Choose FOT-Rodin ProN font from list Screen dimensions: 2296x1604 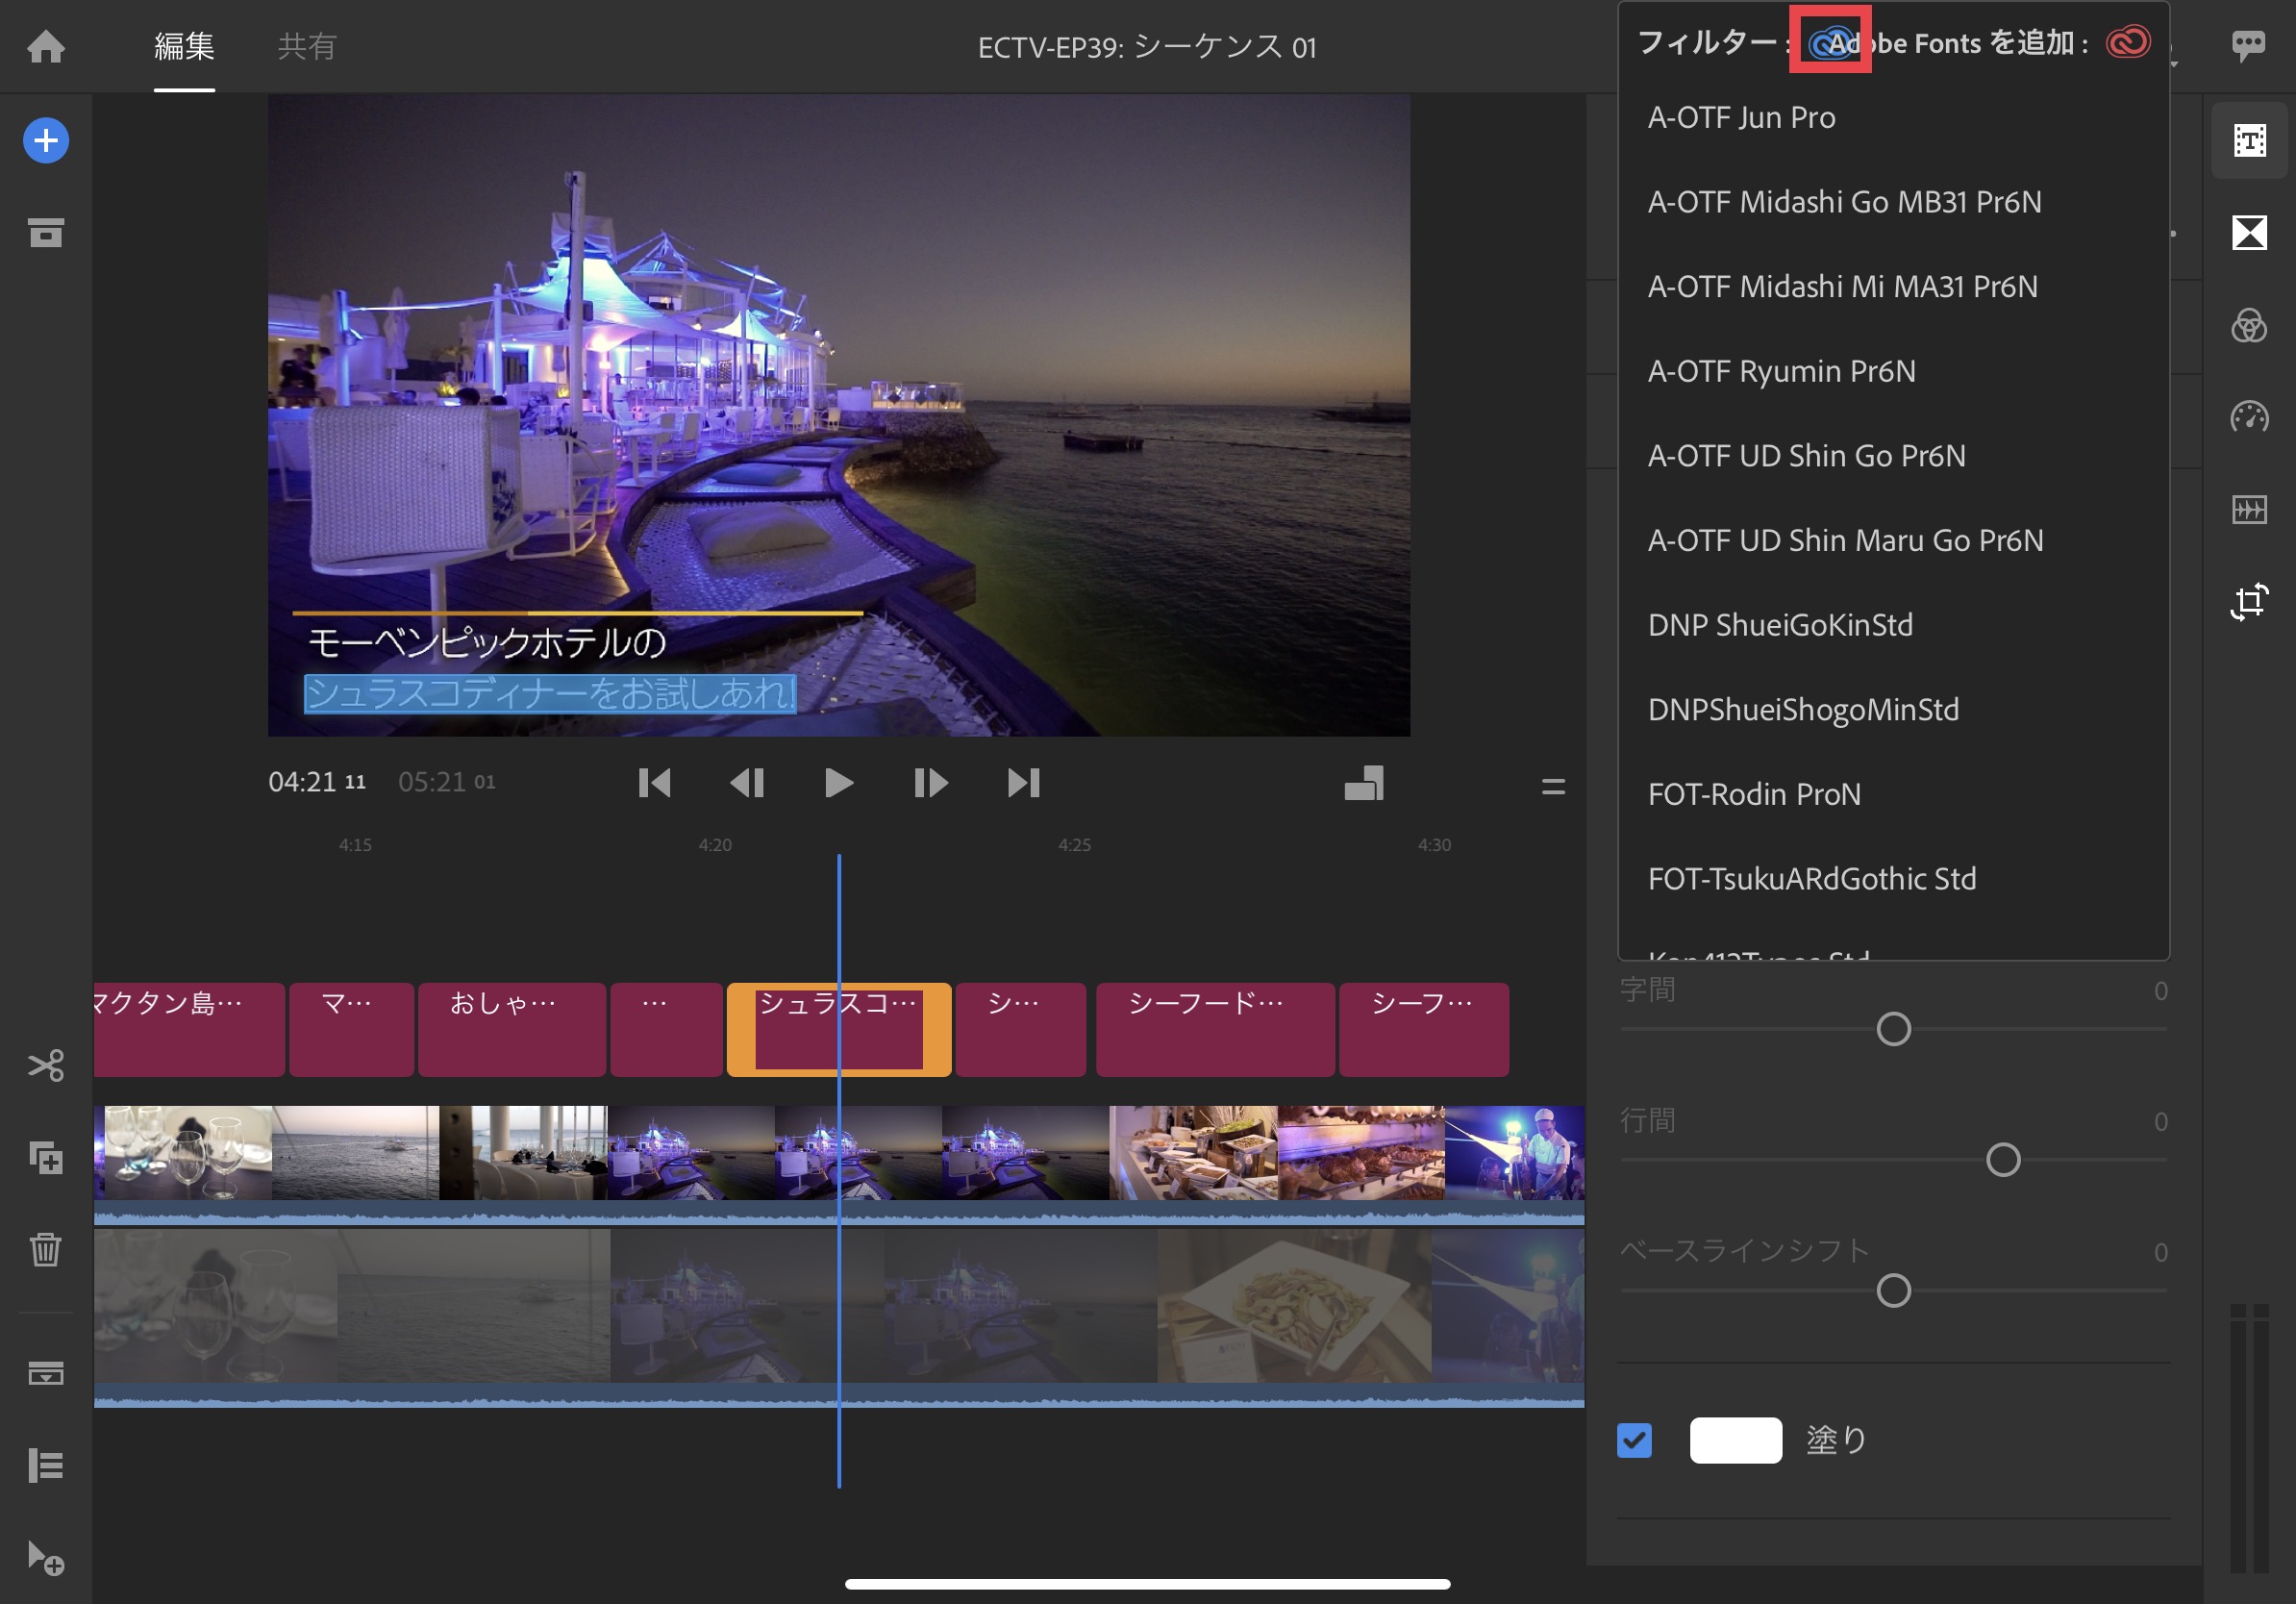[1754, 794]
